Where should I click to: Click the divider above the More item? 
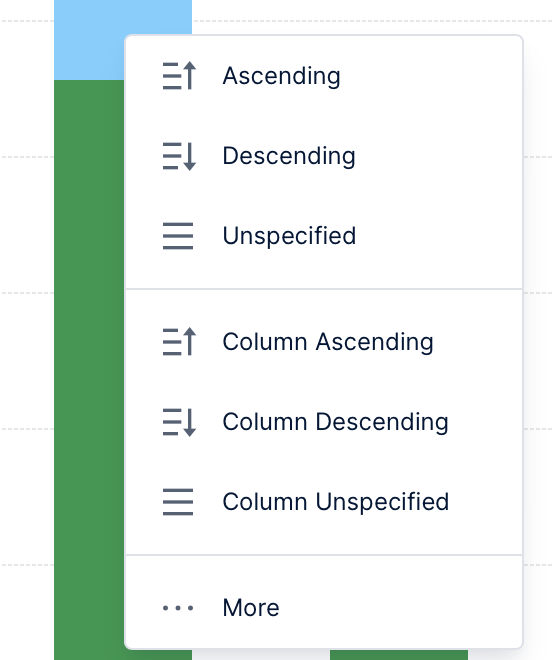324,555
